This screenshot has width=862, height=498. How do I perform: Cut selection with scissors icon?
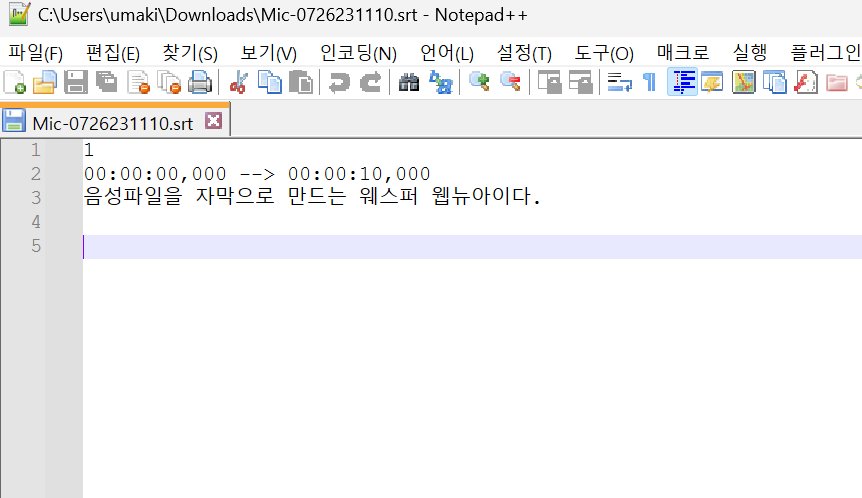(239, 82)
